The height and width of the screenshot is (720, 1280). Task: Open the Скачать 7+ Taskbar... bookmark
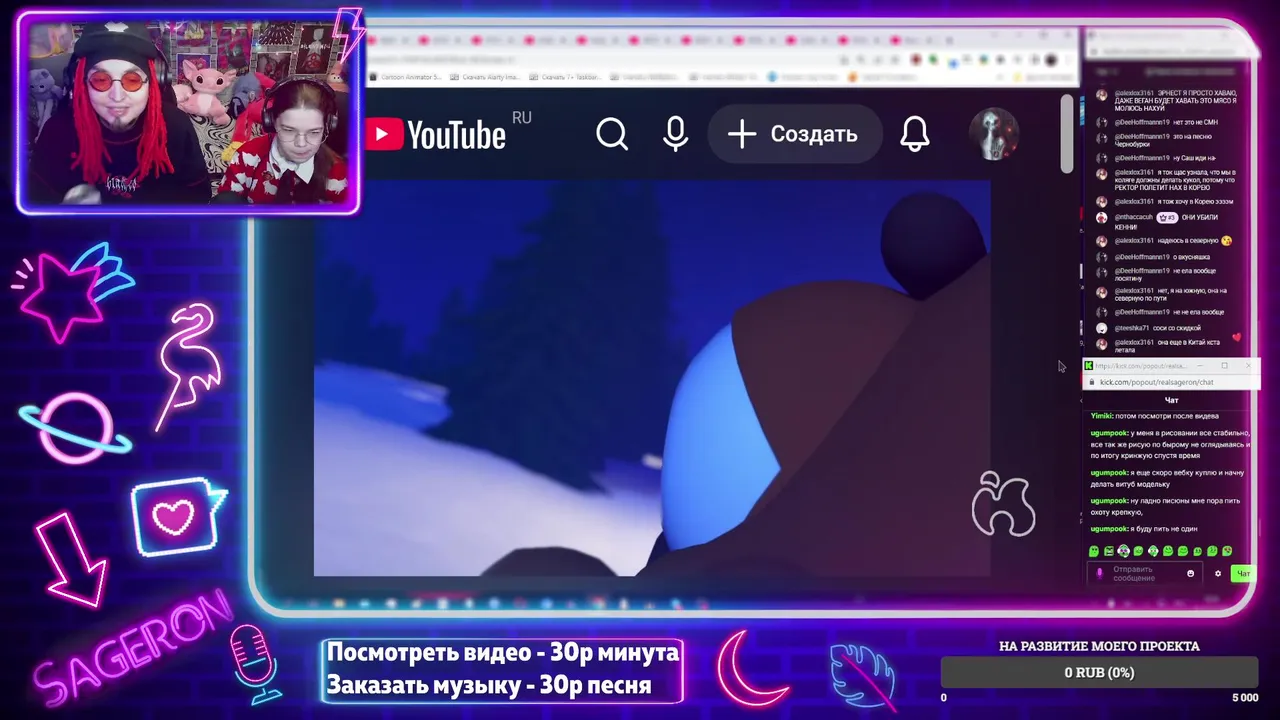click(x=567, y=77)
